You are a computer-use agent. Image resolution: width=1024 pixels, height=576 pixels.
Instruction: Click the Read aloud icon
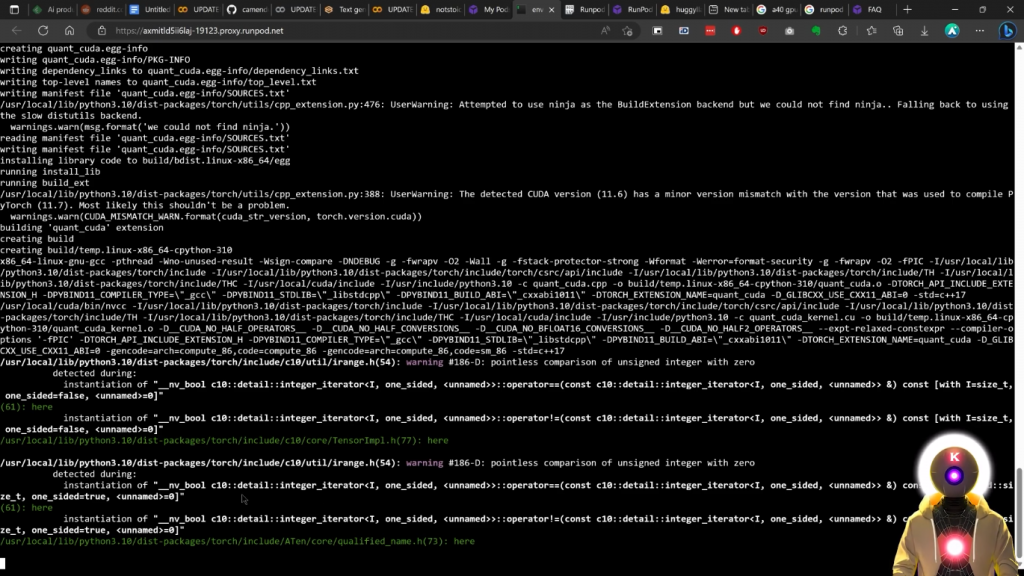[606, 31]
